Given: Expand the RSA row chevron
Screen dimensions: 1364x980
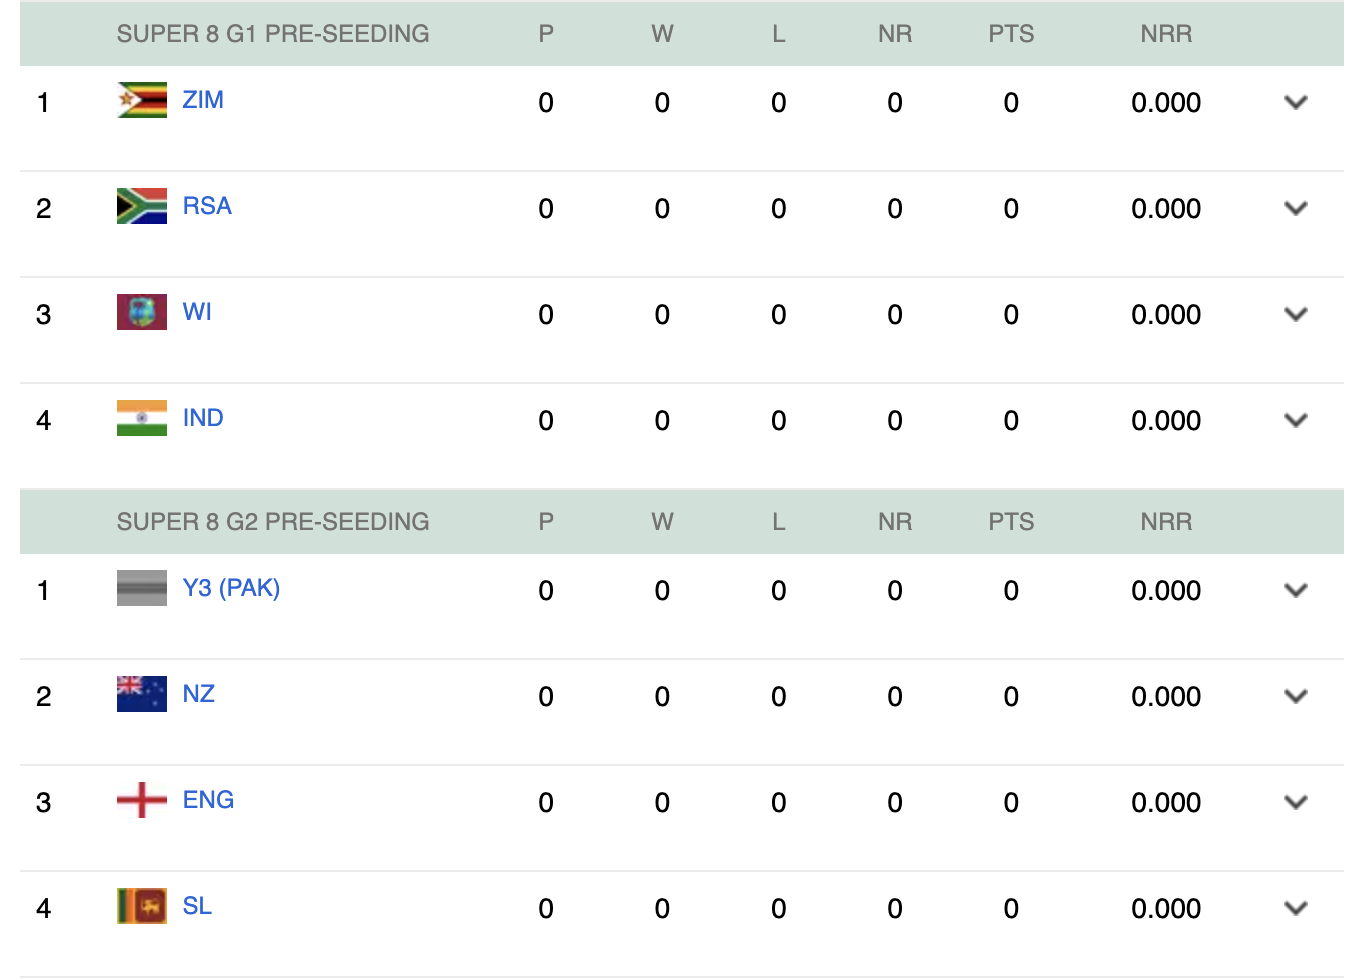Looking at the screenshot, I should tap(1295, 208).
